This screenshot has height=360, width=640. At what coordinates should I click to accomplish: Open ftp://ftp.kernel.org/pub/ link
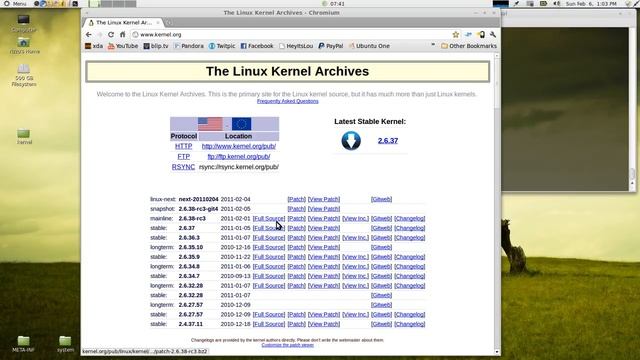point(239,157)
